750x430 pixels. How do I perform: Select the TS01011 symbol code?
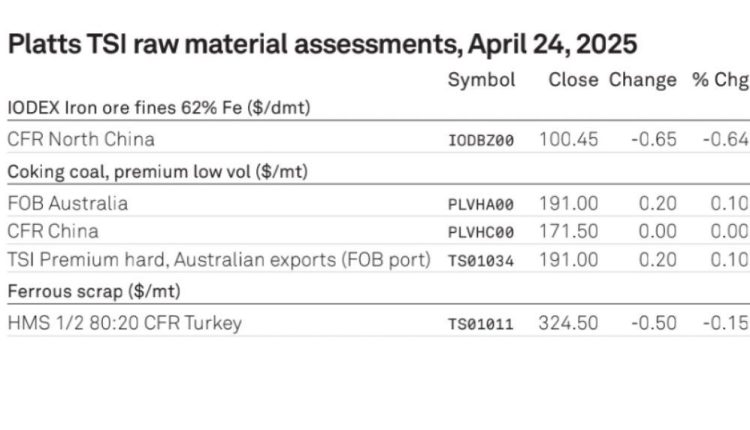pos(481,324)
